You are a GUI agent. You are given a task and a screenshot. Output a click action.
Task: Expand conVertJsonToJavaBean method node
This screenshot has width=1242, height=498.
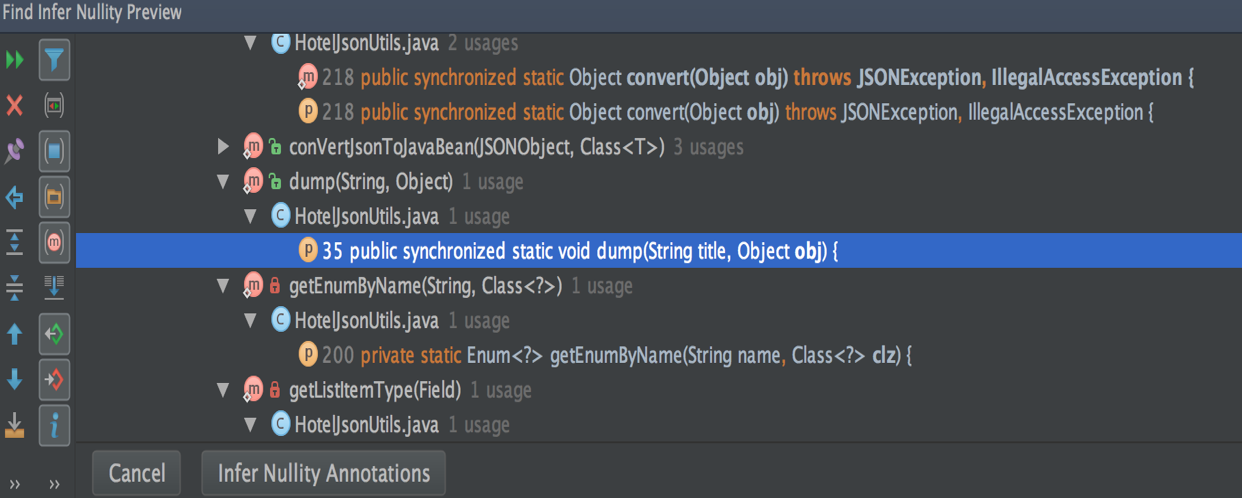tap(224, 148)
